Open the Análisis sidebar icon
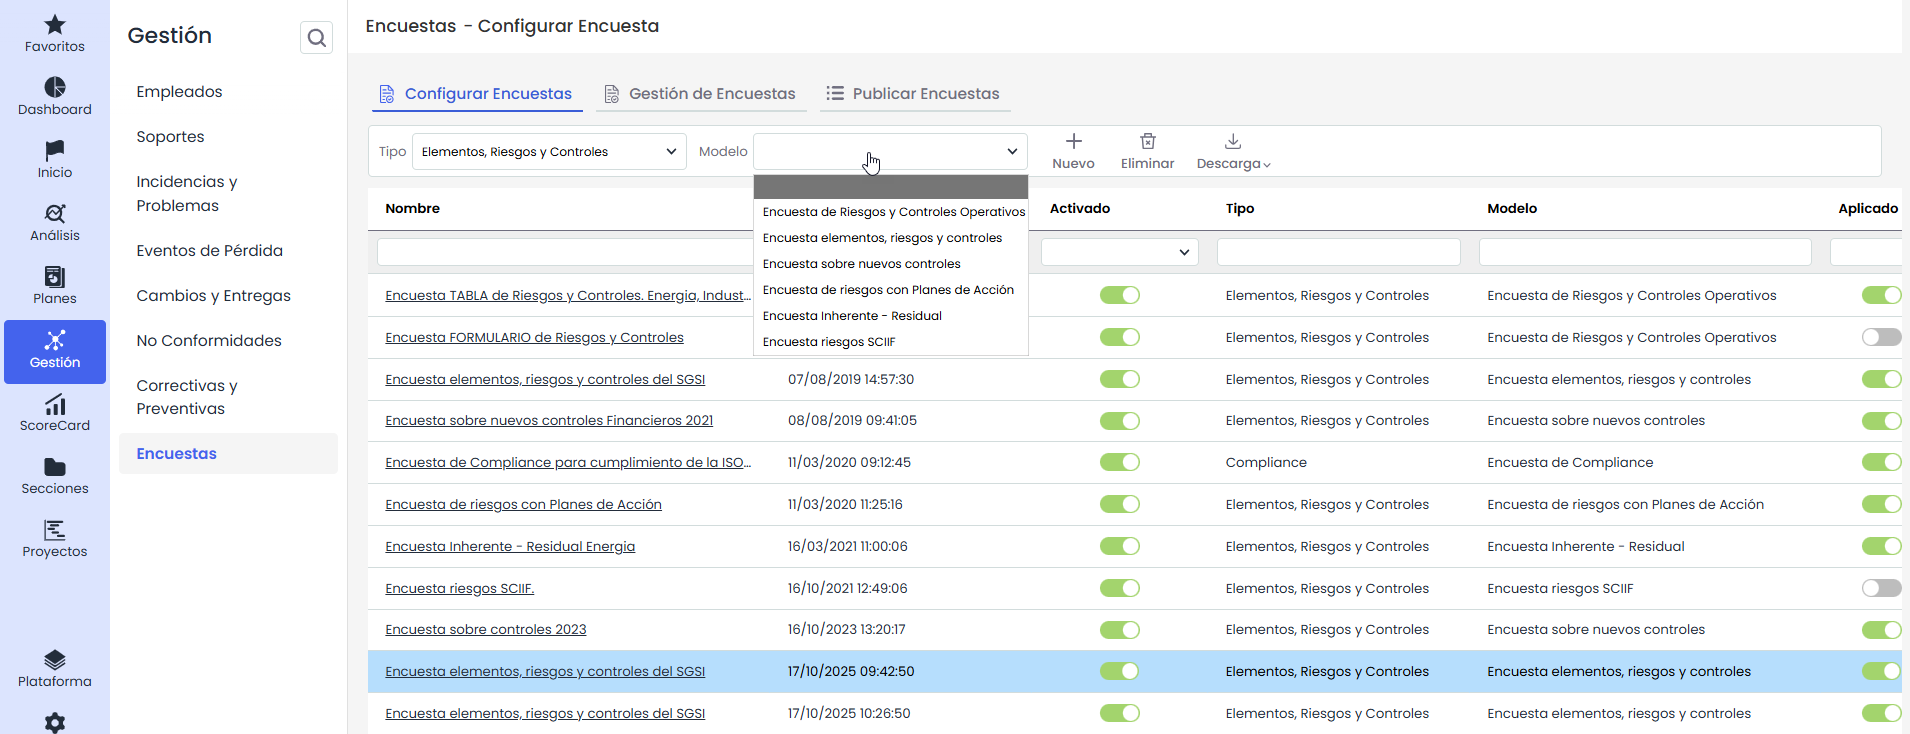1910x734 pixels. tap(55, 214)
